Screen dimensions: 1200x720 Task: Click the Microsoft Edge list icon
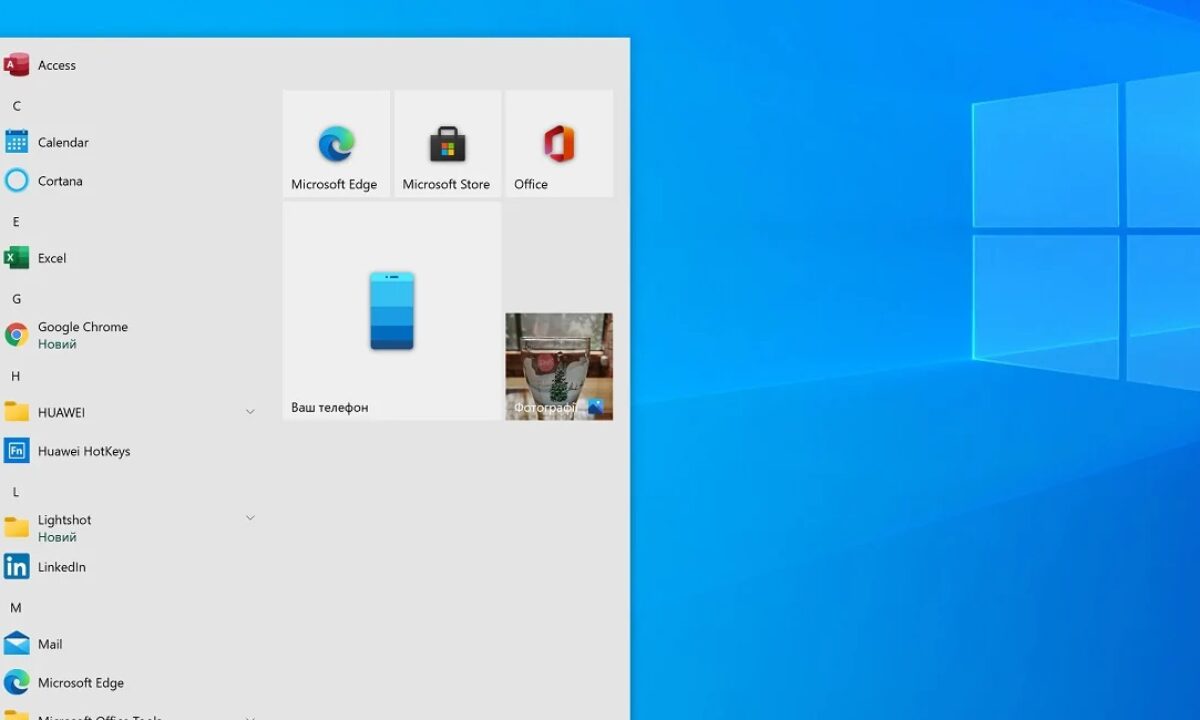[16, 683]
